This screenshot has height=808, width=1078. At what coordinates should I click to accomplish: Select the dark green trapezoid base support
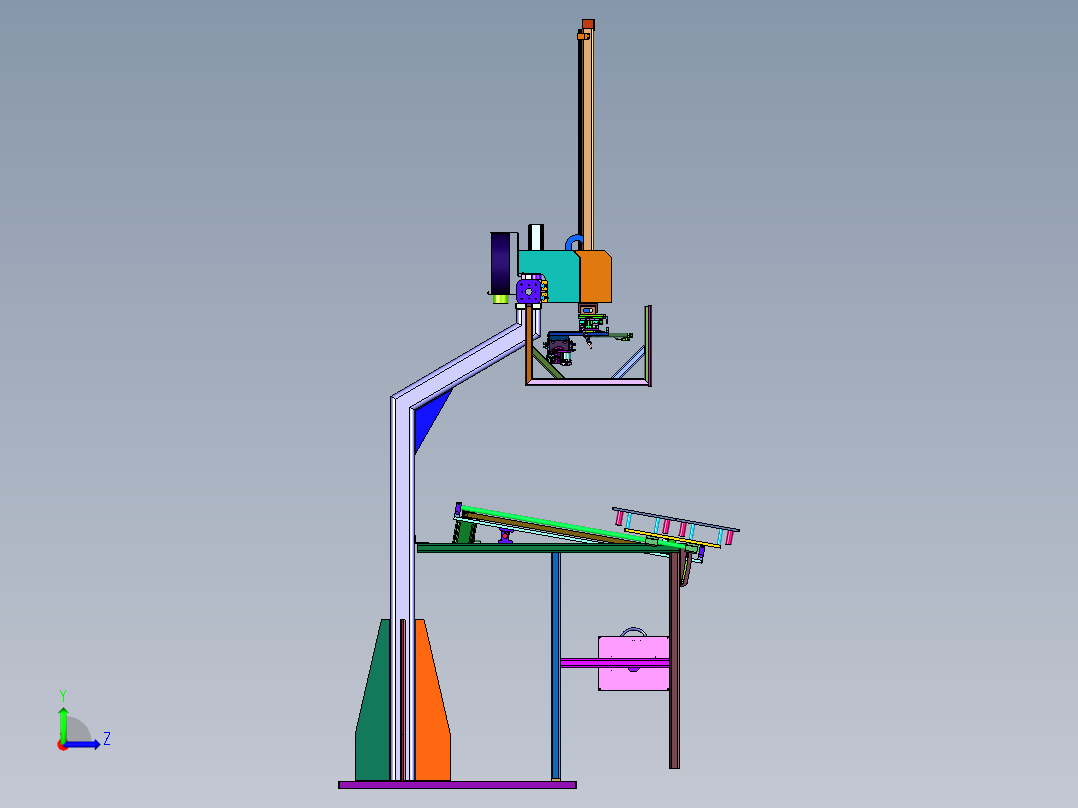[373, 700]
